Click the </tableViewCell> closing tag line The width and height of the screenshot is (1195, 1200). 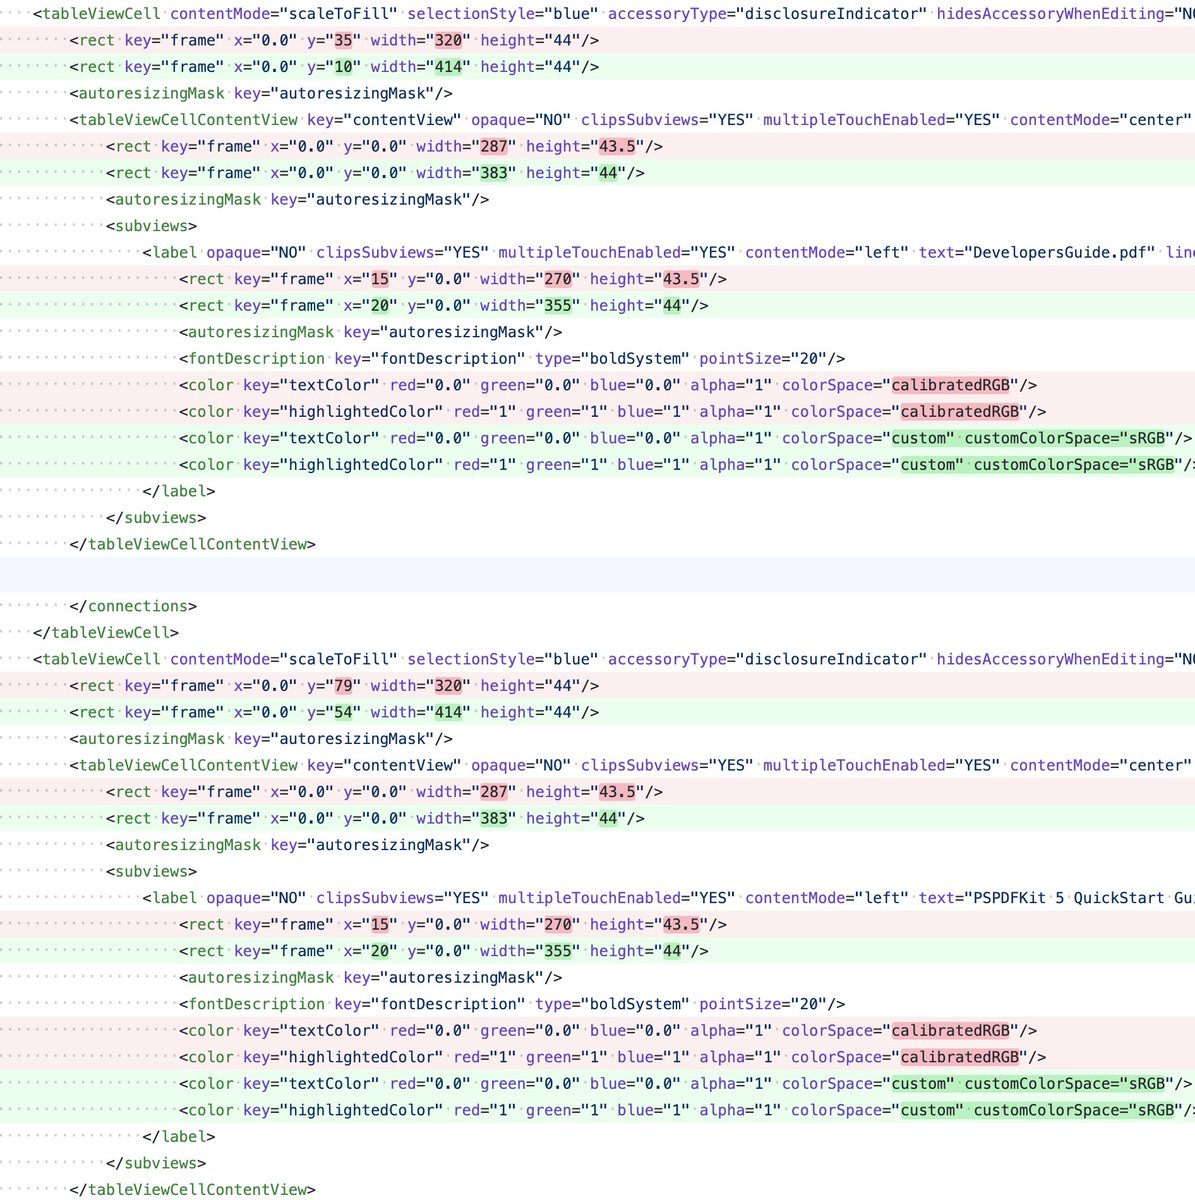click(597, 632)
